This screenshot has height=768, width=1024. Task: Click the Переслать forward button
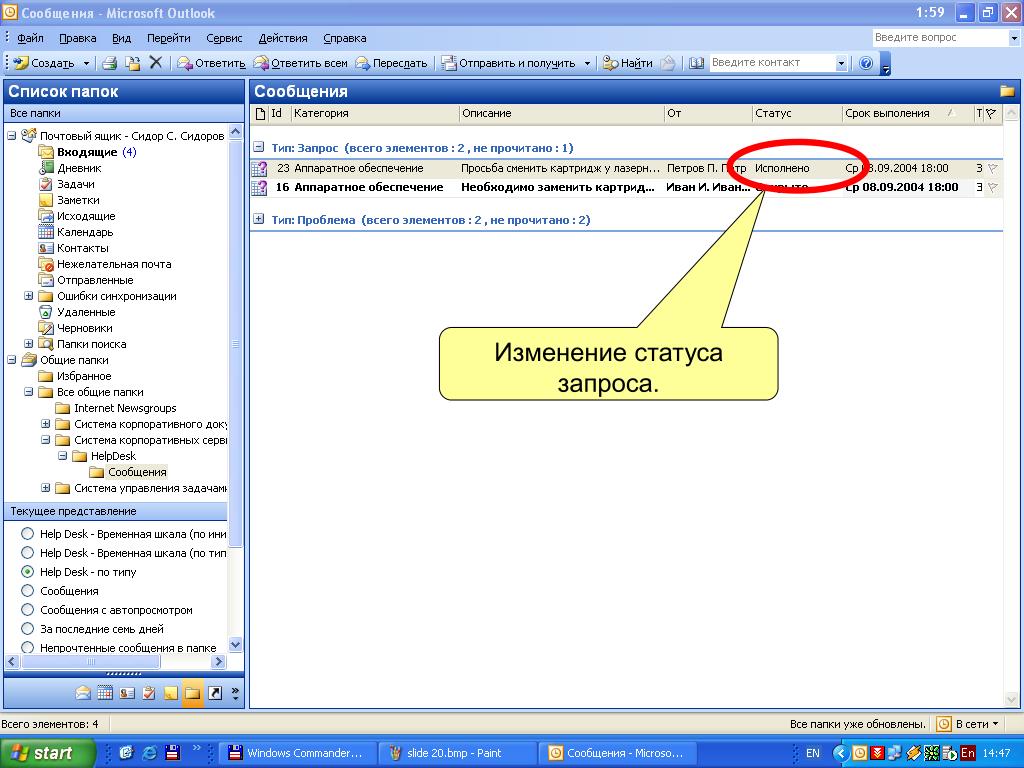(x=391, y=63)
